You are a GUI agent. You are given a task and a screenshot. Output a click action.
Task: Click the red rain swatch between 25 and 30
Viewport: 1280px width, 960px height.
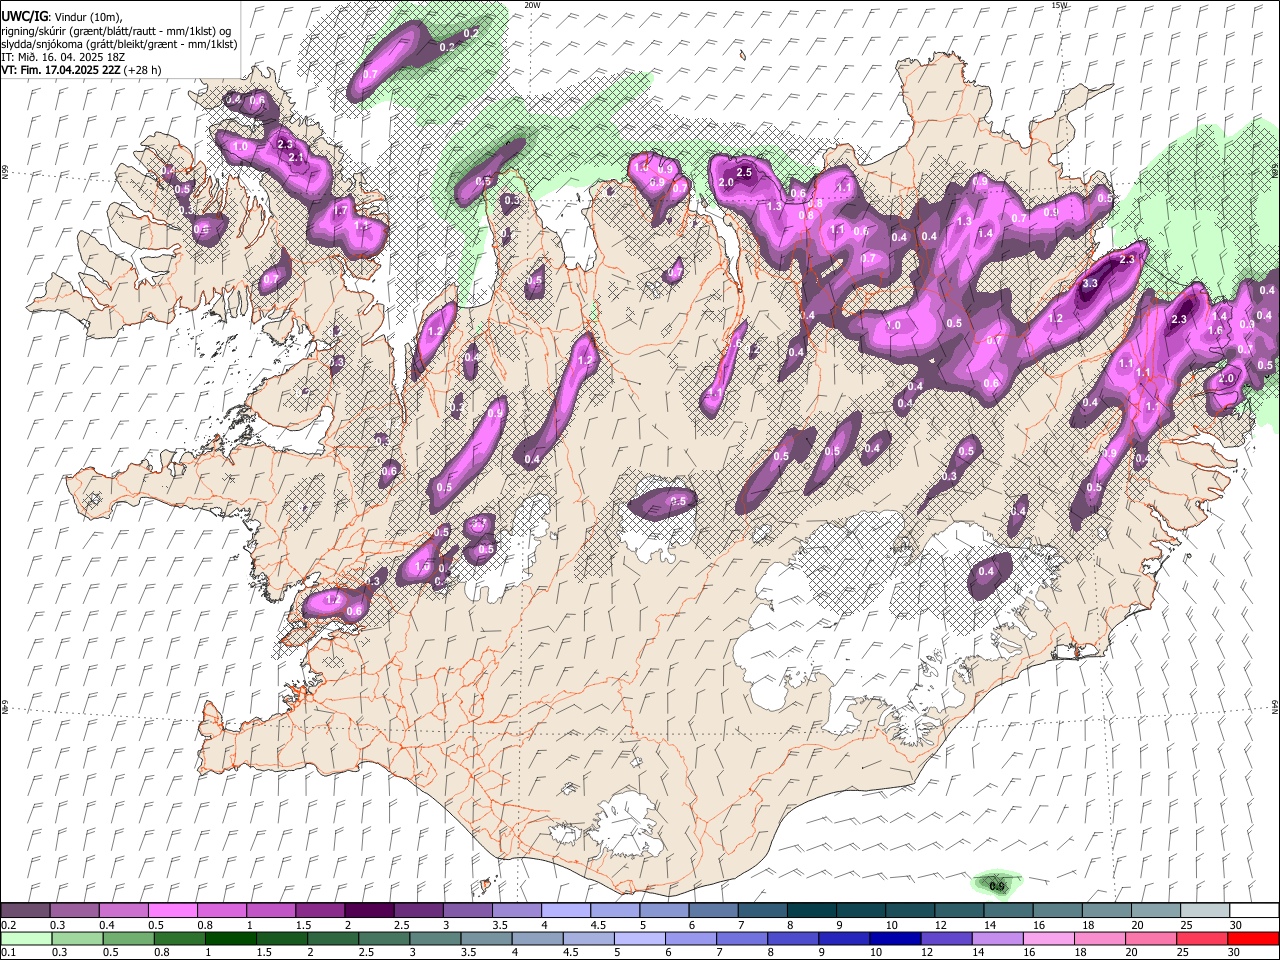pyautogui.click(x=1203, y=938)
